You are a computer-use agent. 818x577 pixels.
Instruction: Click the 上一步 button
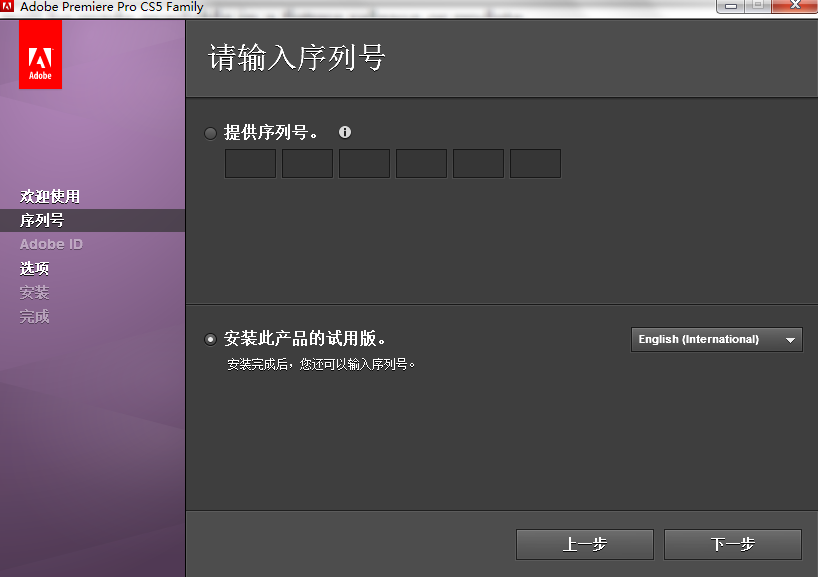click(x=584, y=545)
